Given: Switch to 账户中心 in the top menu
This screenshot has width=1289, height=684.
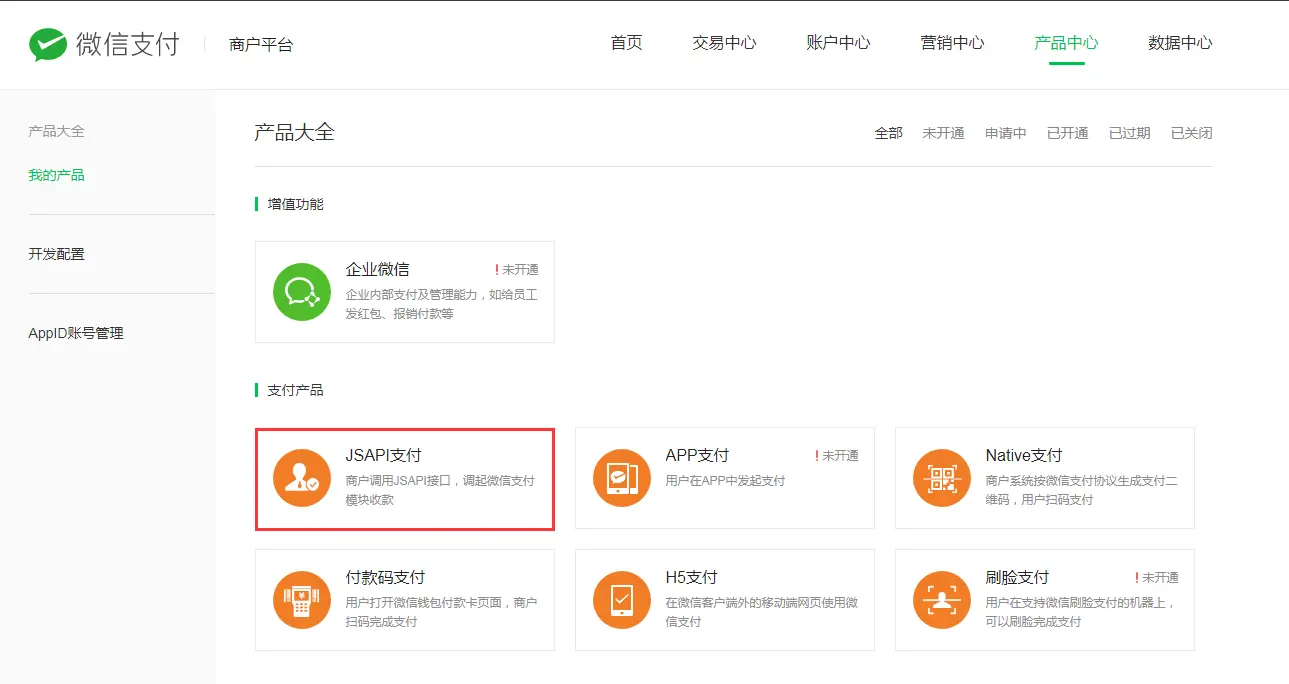Looking at the screenshot, I should tap(838, 43).
